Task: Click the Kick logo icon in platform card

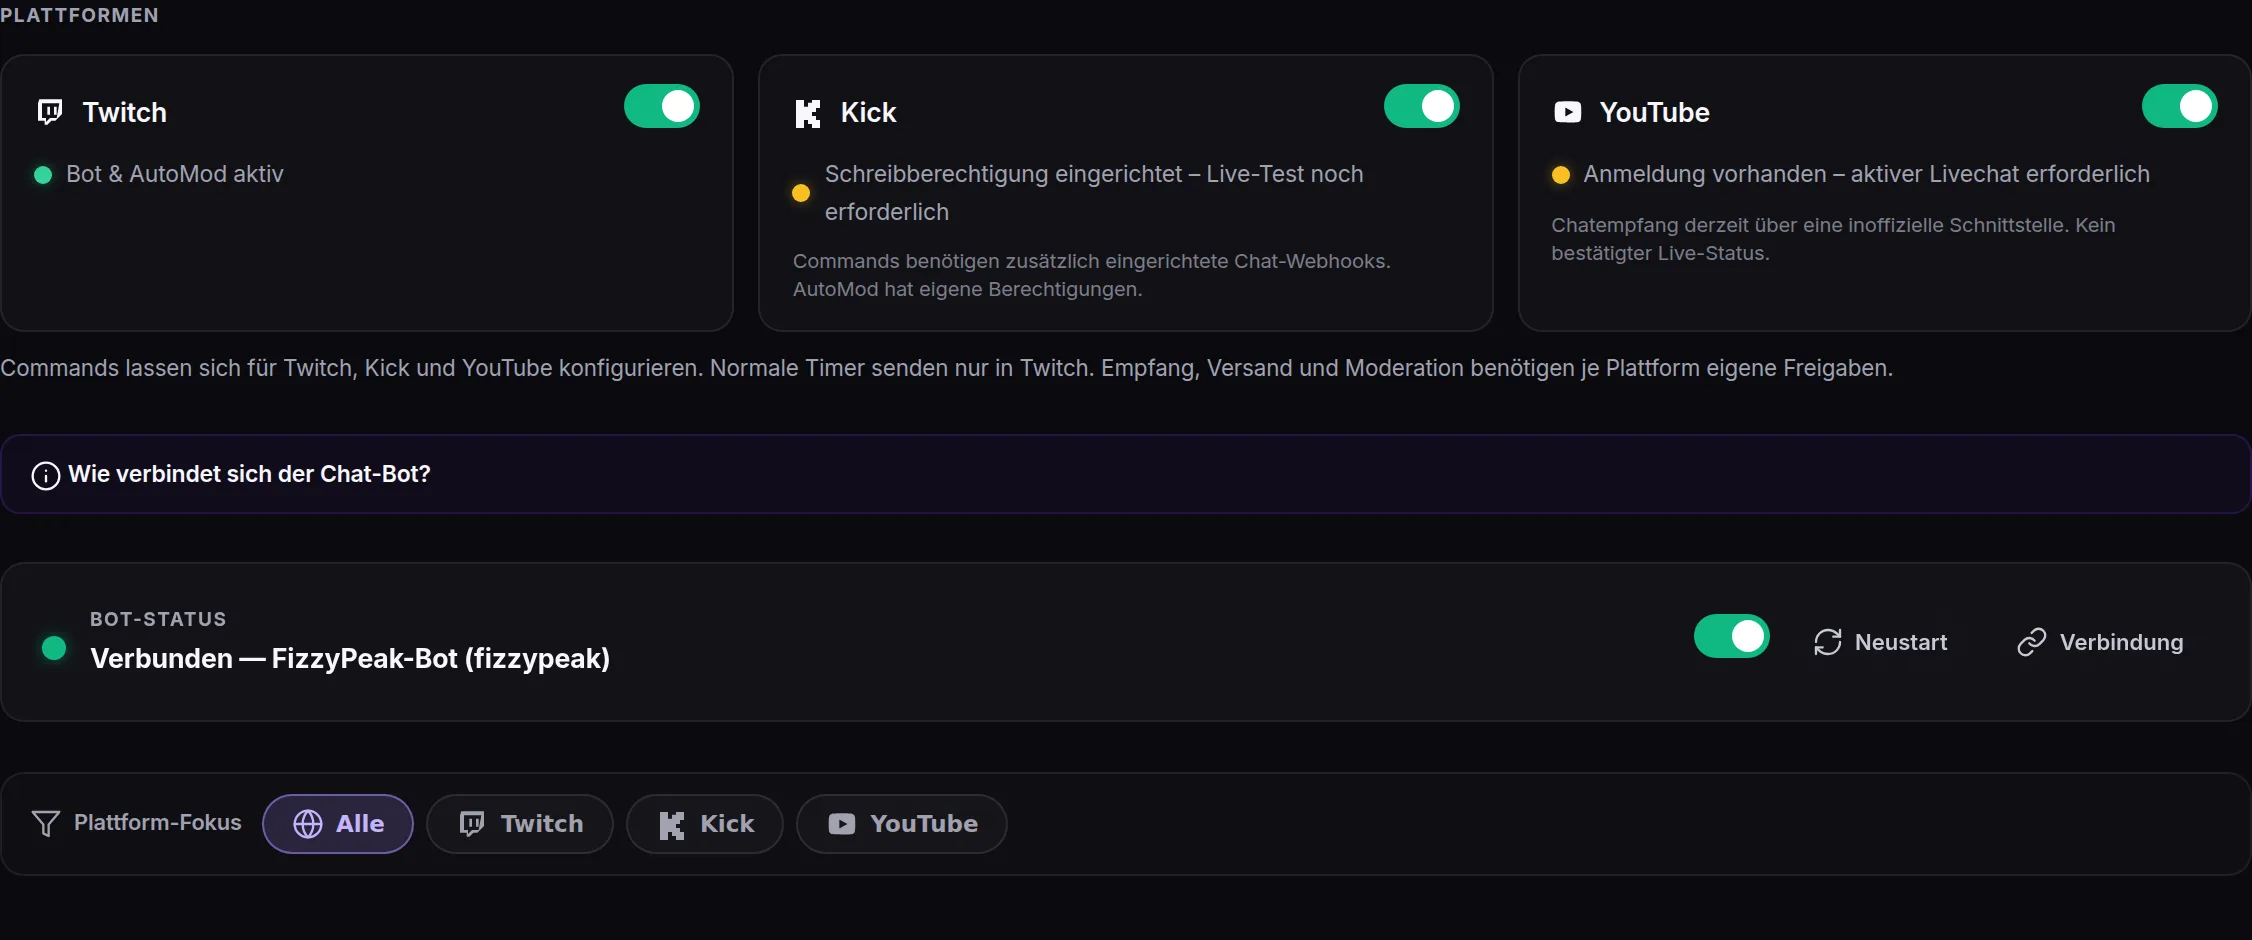Action: (808, 113)
